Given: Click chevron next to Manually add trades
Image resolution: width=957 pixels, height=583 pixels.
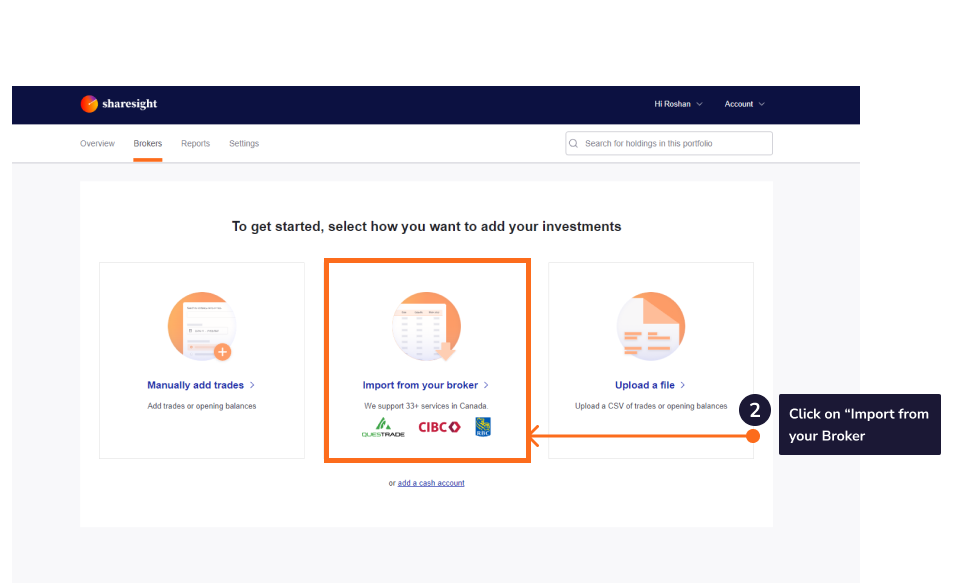Looking at the screenshot, I should (252, 385).
